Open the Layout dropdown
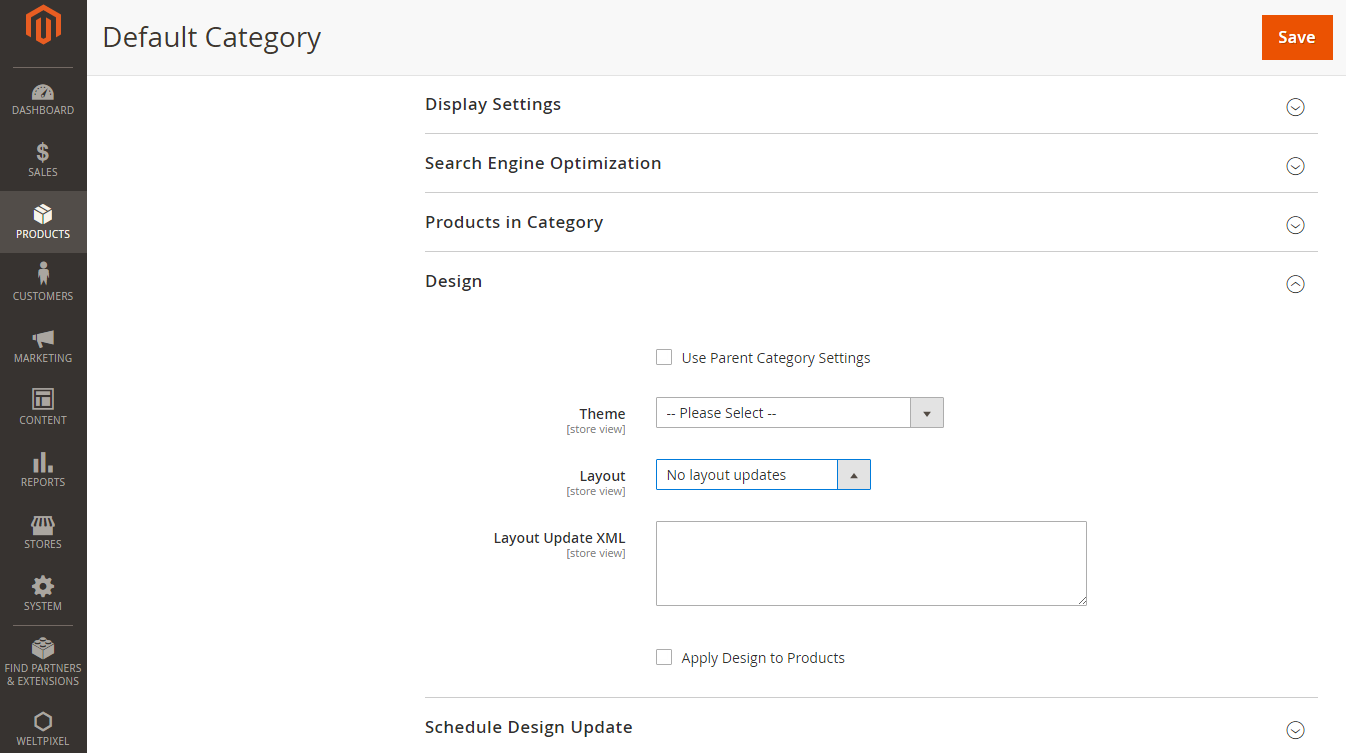The width and height of the screenshot is (1346, 753). coord(763,475)
